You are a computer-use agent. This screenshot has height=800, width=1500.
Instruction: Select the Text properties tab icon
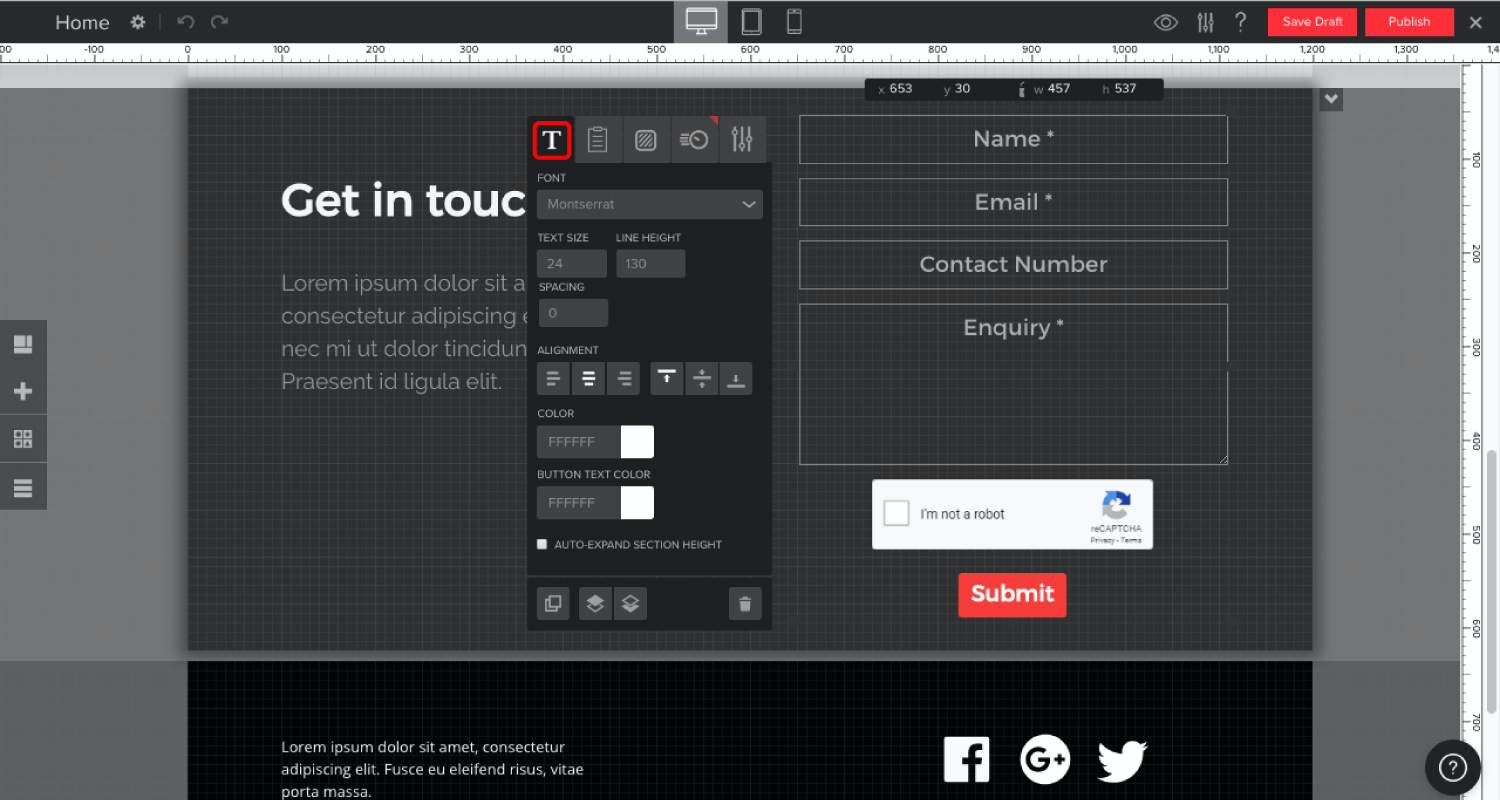[552, 140]
